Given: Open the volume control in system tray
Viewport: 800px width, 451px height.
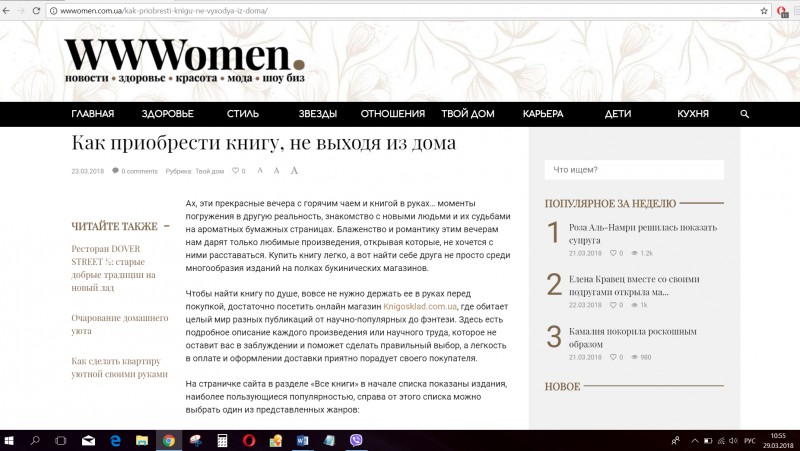Looking at the screenshot, I should 733,441.
